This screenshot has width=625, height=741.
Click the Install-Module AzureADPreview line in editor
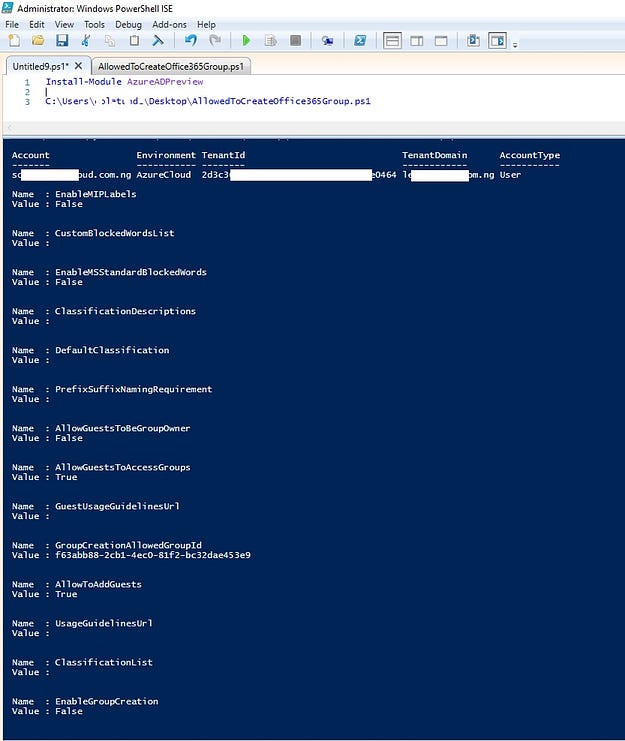(x=124, y=82)
